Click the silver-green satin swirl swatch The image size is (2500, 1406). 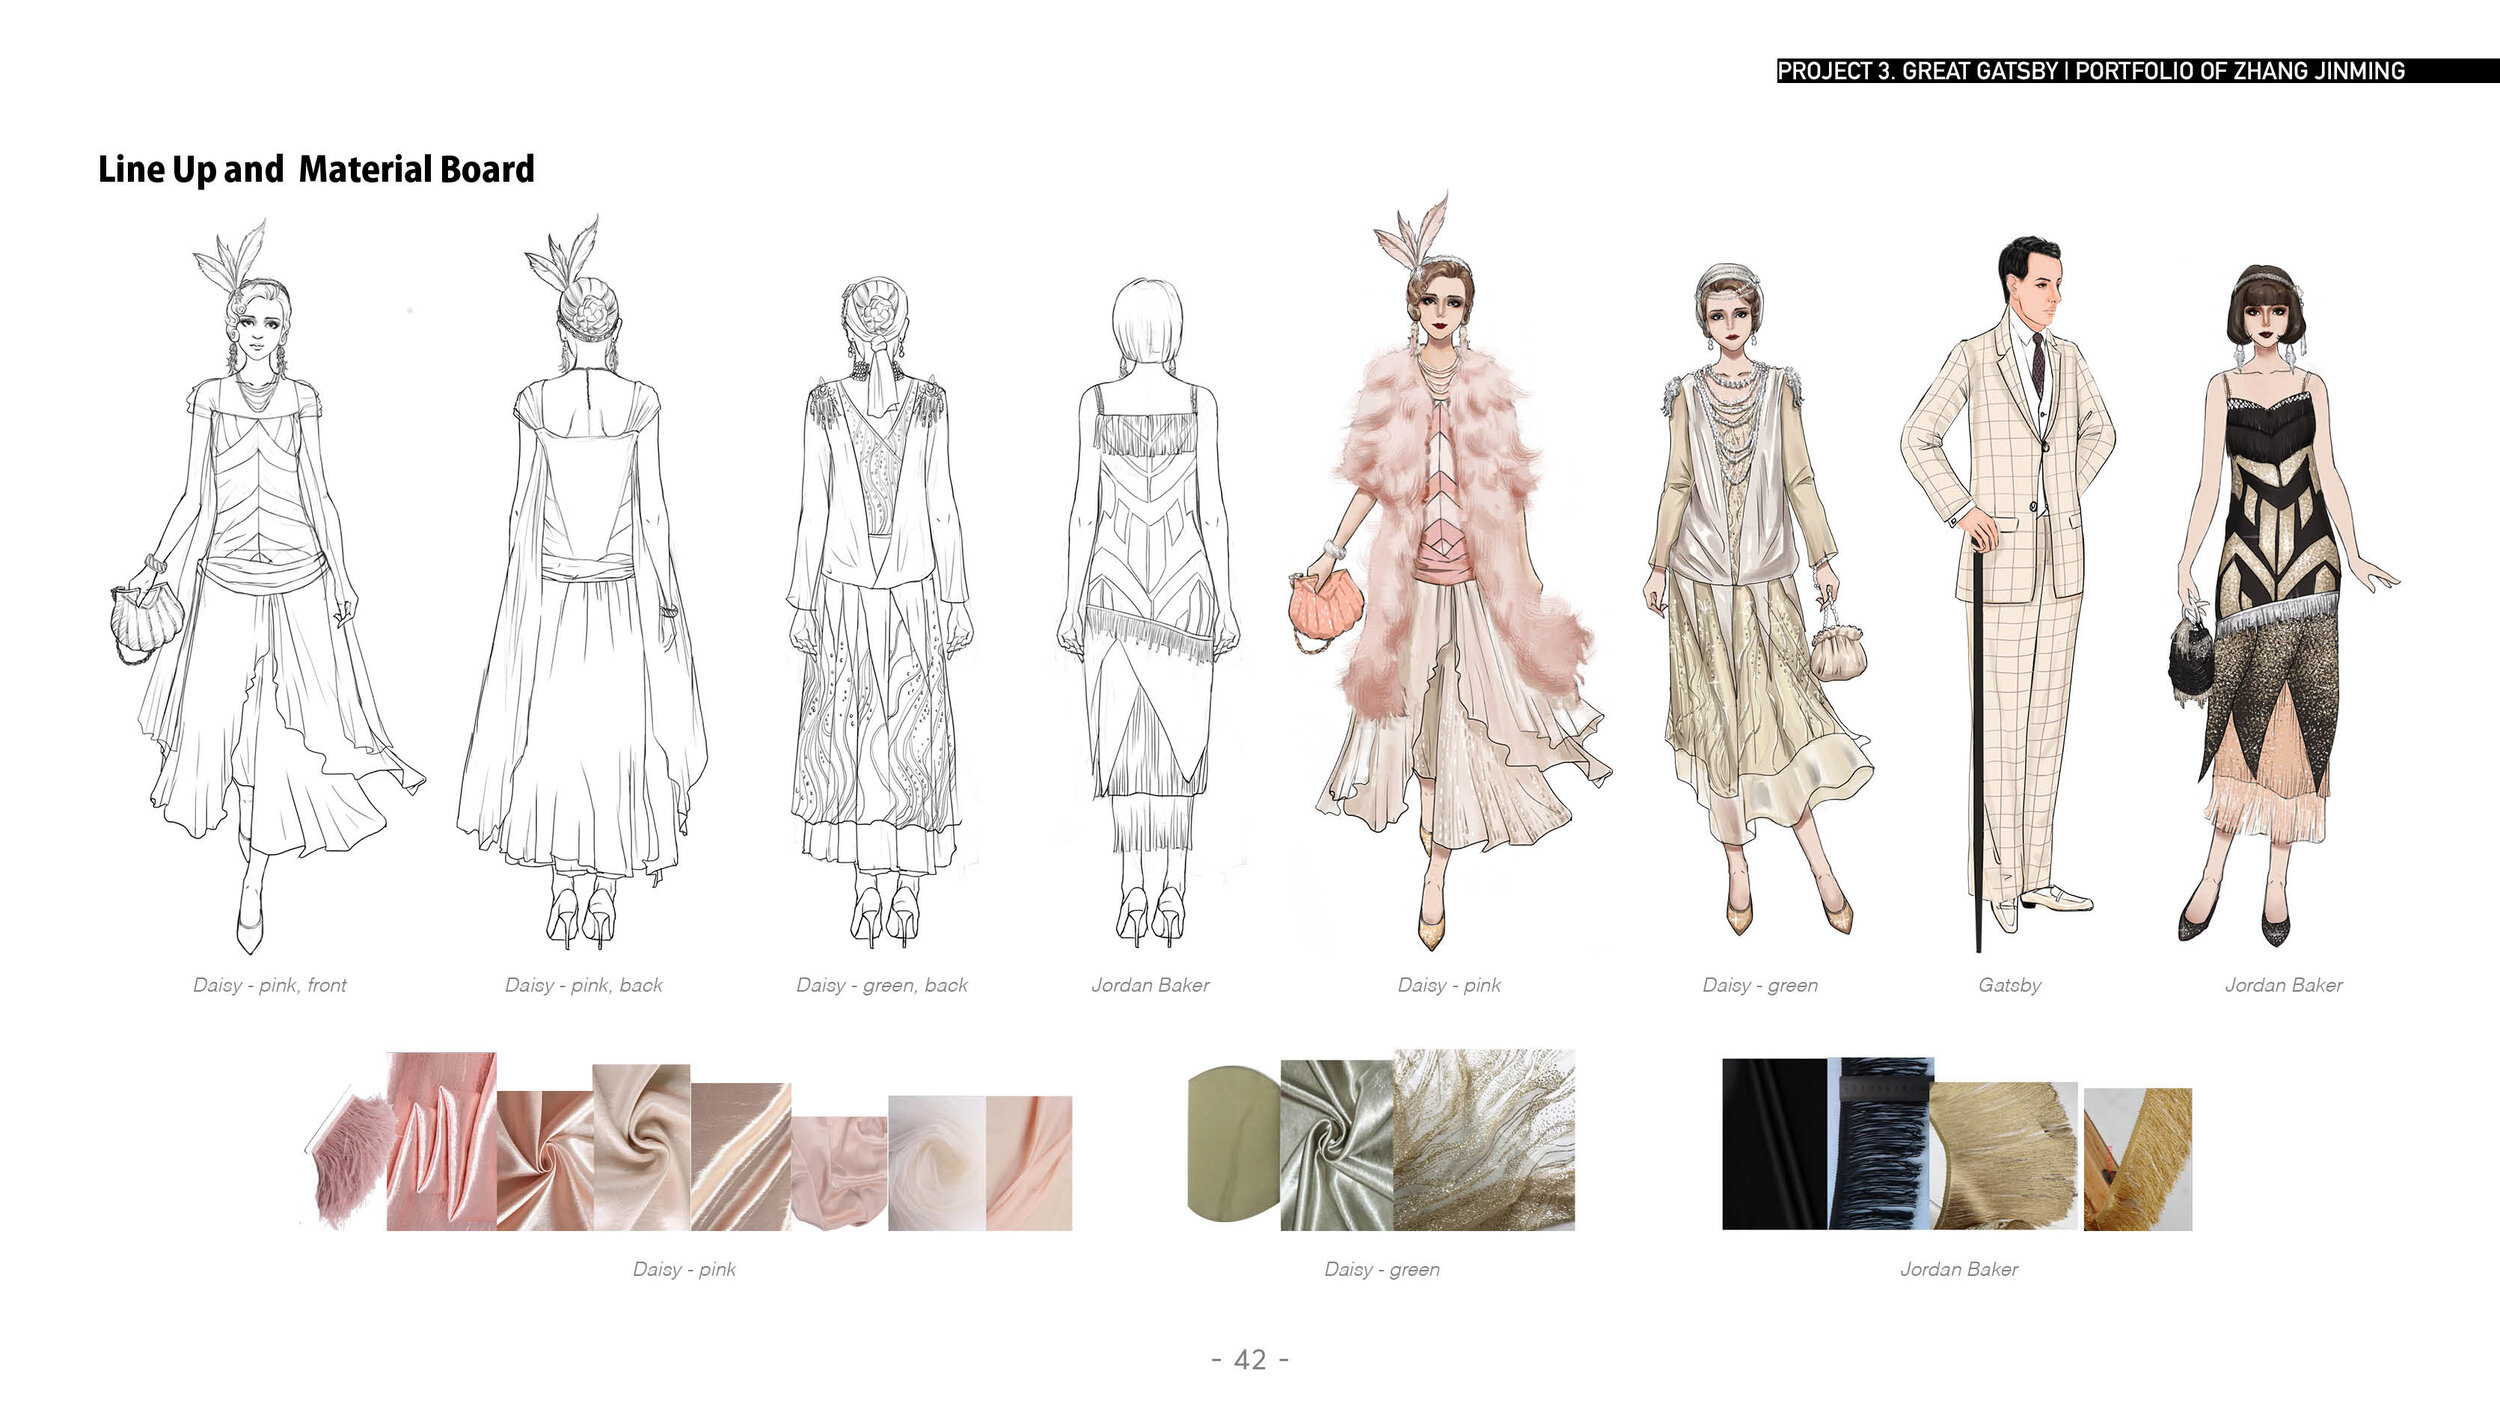pos(1337,1145)
